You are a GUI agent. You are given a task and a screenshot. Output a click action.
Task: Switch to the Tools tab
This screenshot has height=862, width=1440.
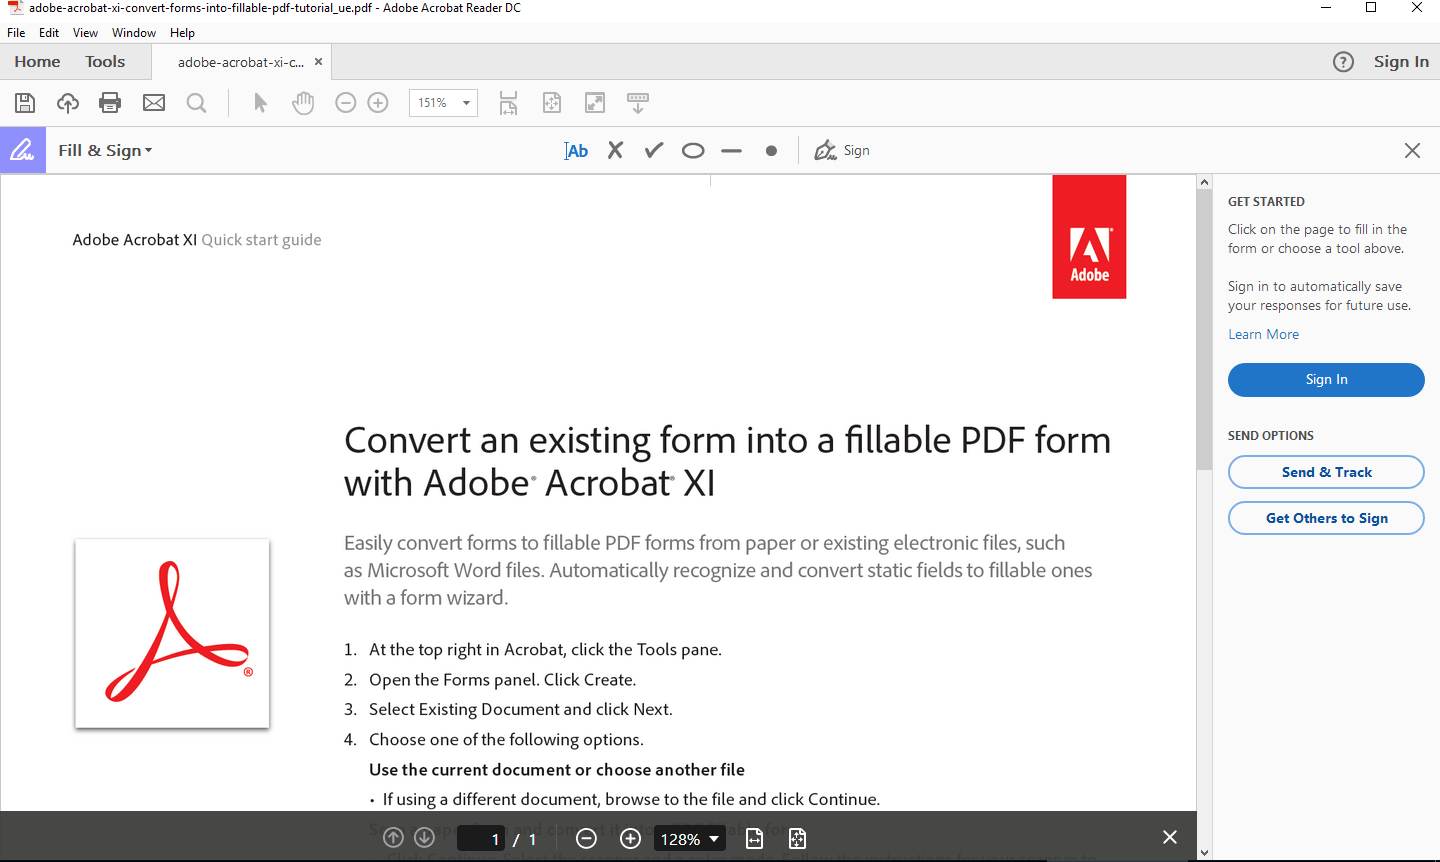(105, 62)
